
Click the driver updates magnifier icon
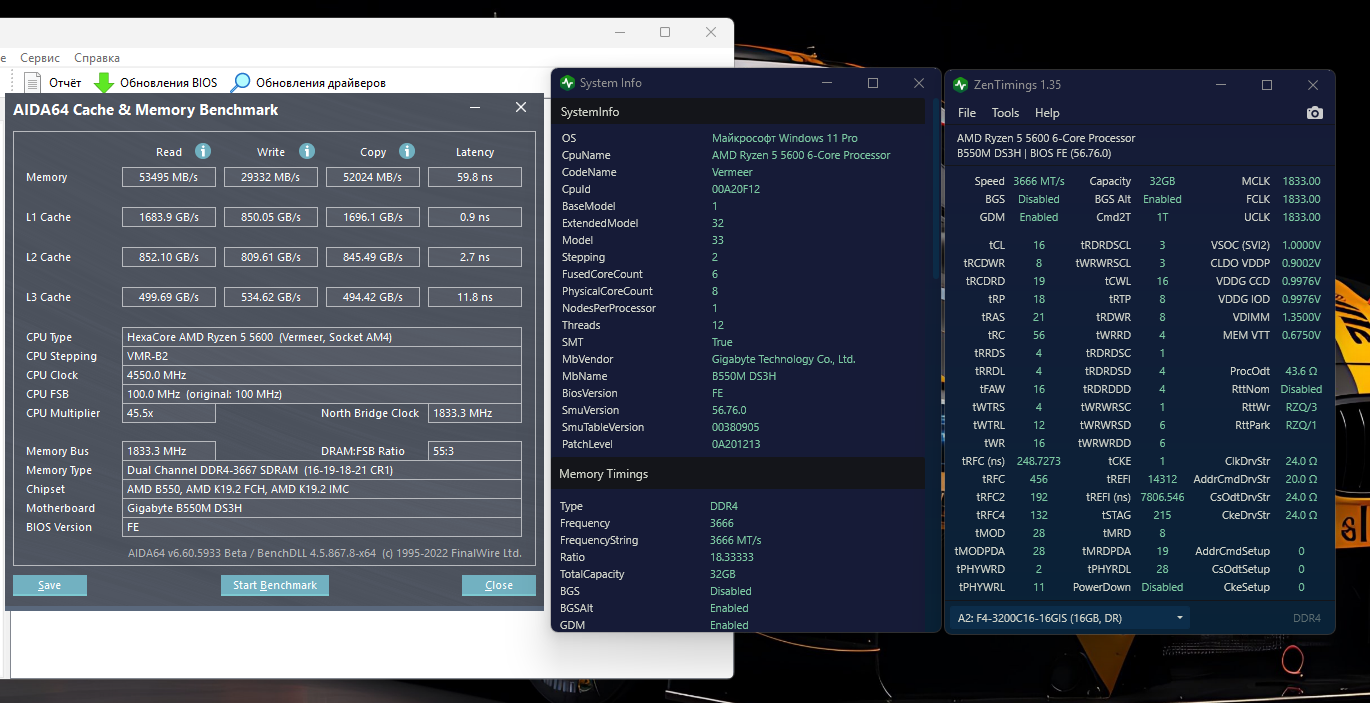click(x=241, y=82)
